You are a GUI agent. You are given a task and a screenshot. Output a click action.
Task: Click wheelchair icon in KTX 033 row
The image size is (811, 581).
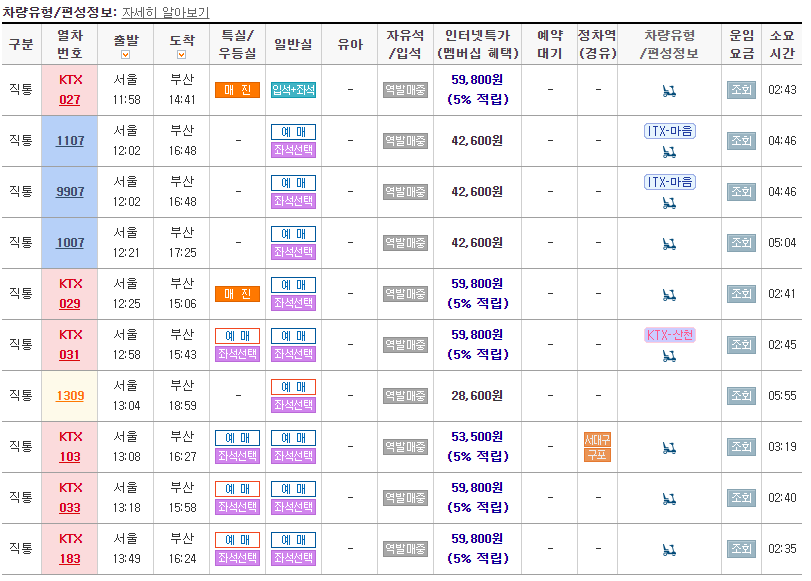[x=669, y=499]
